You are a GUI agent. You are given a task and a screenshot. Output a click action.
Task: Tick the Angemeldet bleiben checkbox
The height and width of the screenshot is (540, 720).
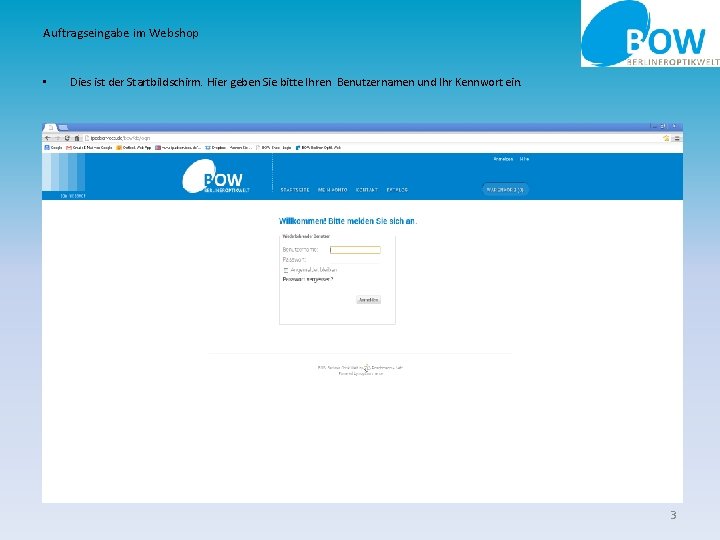point(286,270)
